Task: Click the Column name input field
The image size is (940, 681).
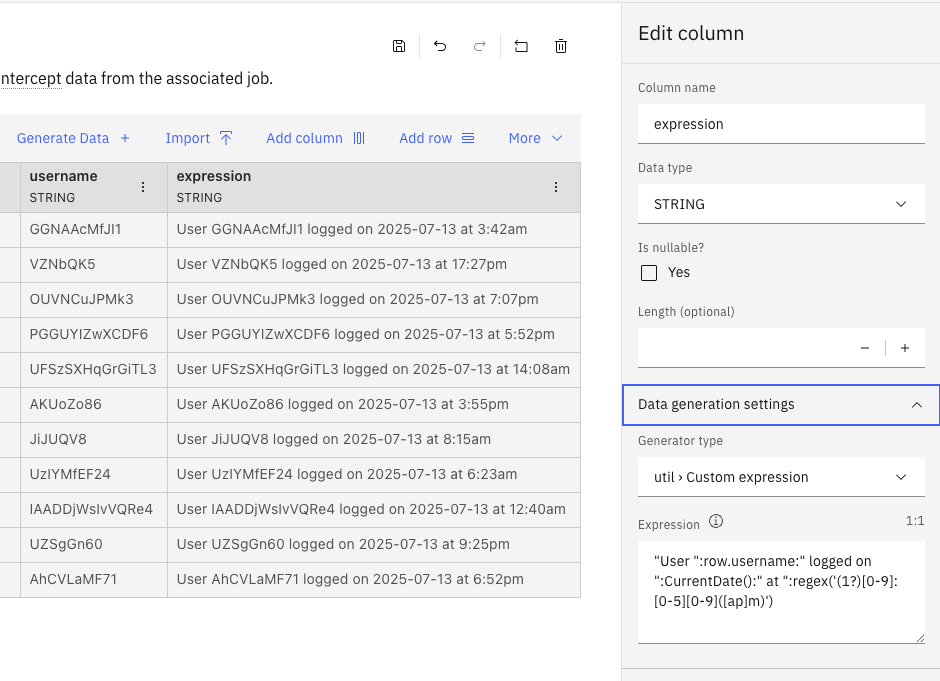Action: 781,124
